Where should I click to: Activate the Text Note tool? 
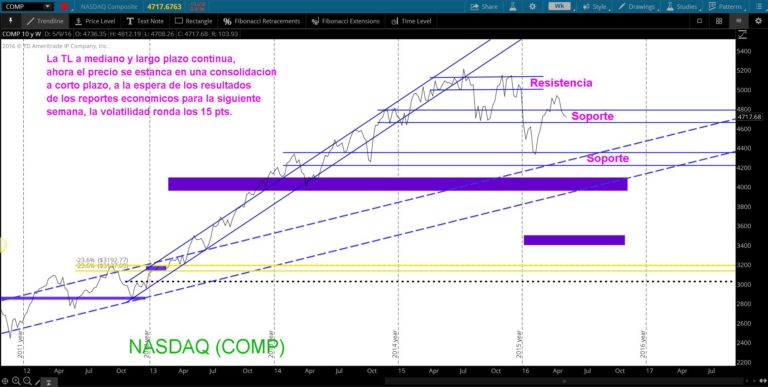[145, 21]
